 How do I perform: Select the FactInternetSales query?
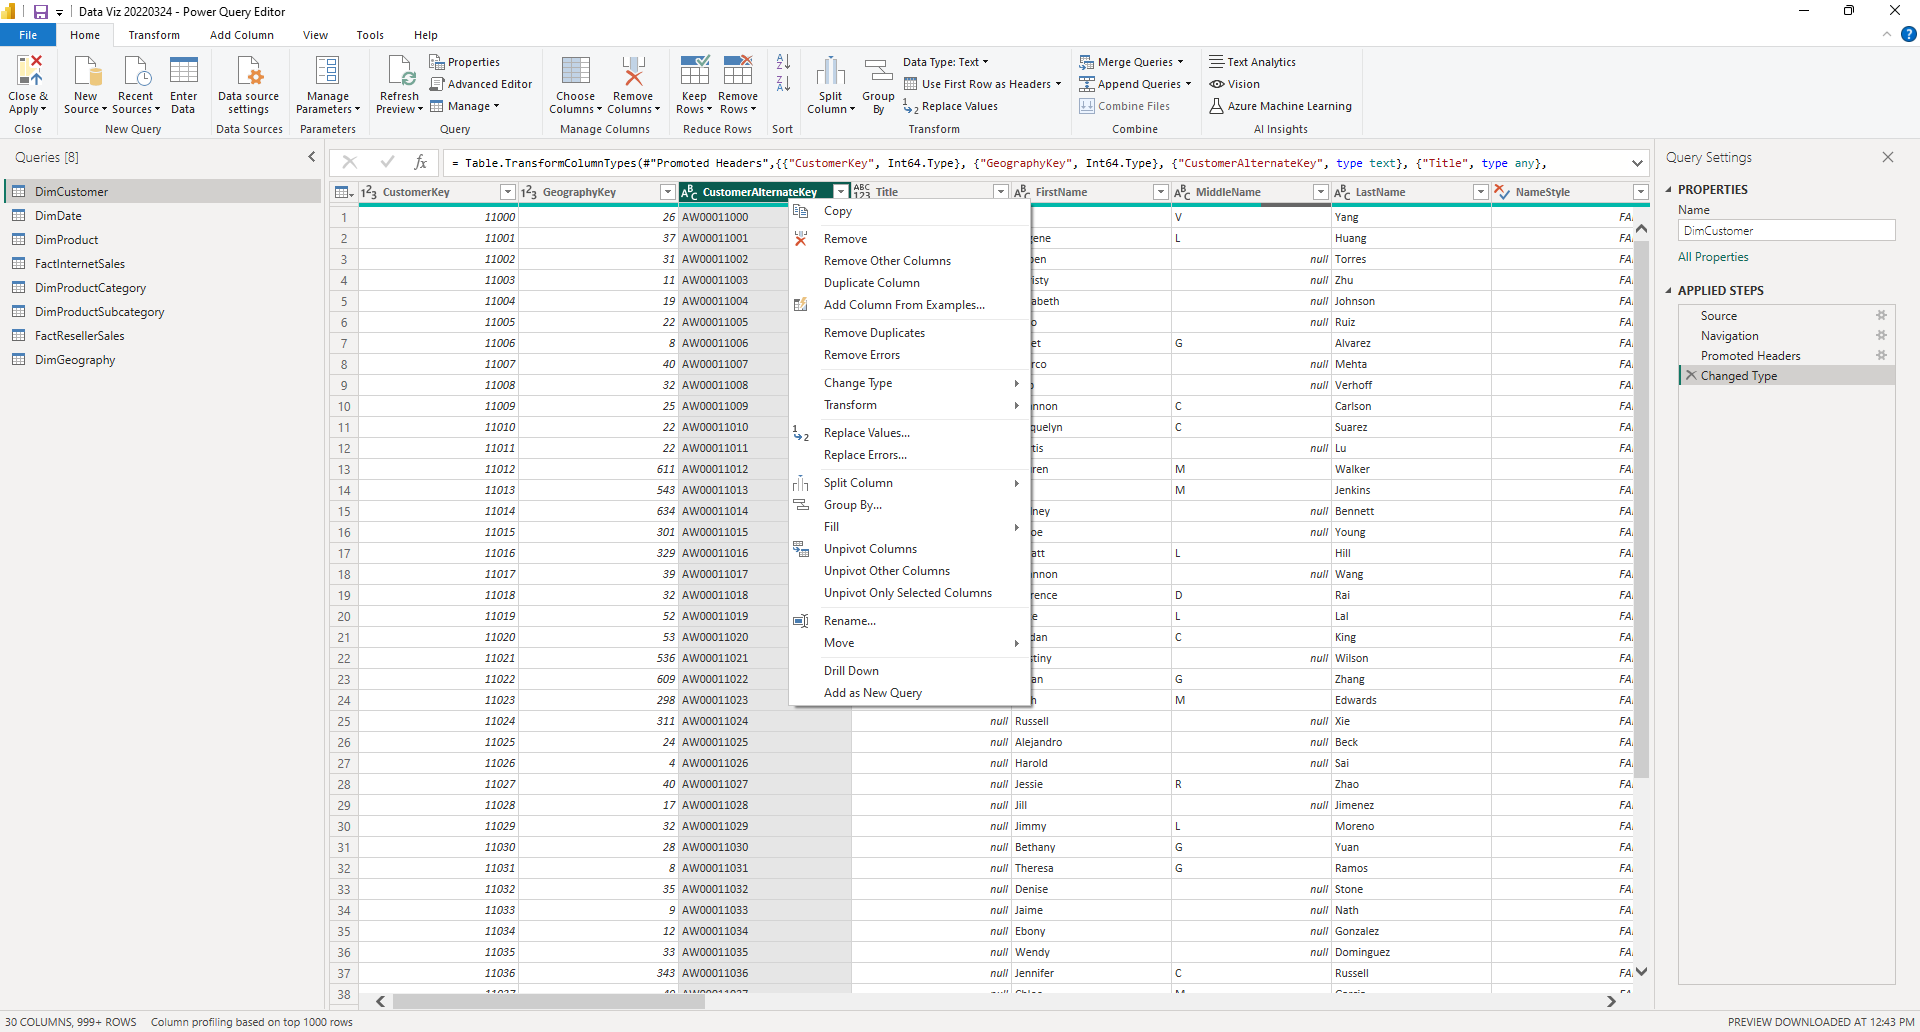tap(80, 264)
